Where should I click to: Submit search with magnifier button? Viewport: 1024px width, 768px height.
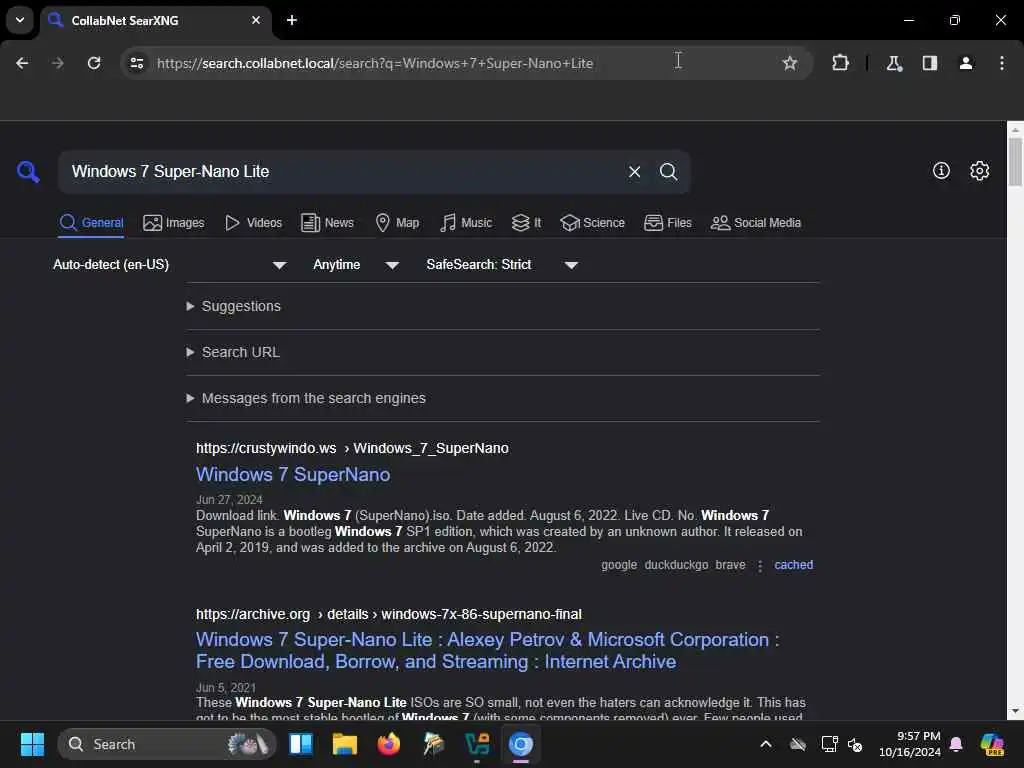[x=668, y=172]
